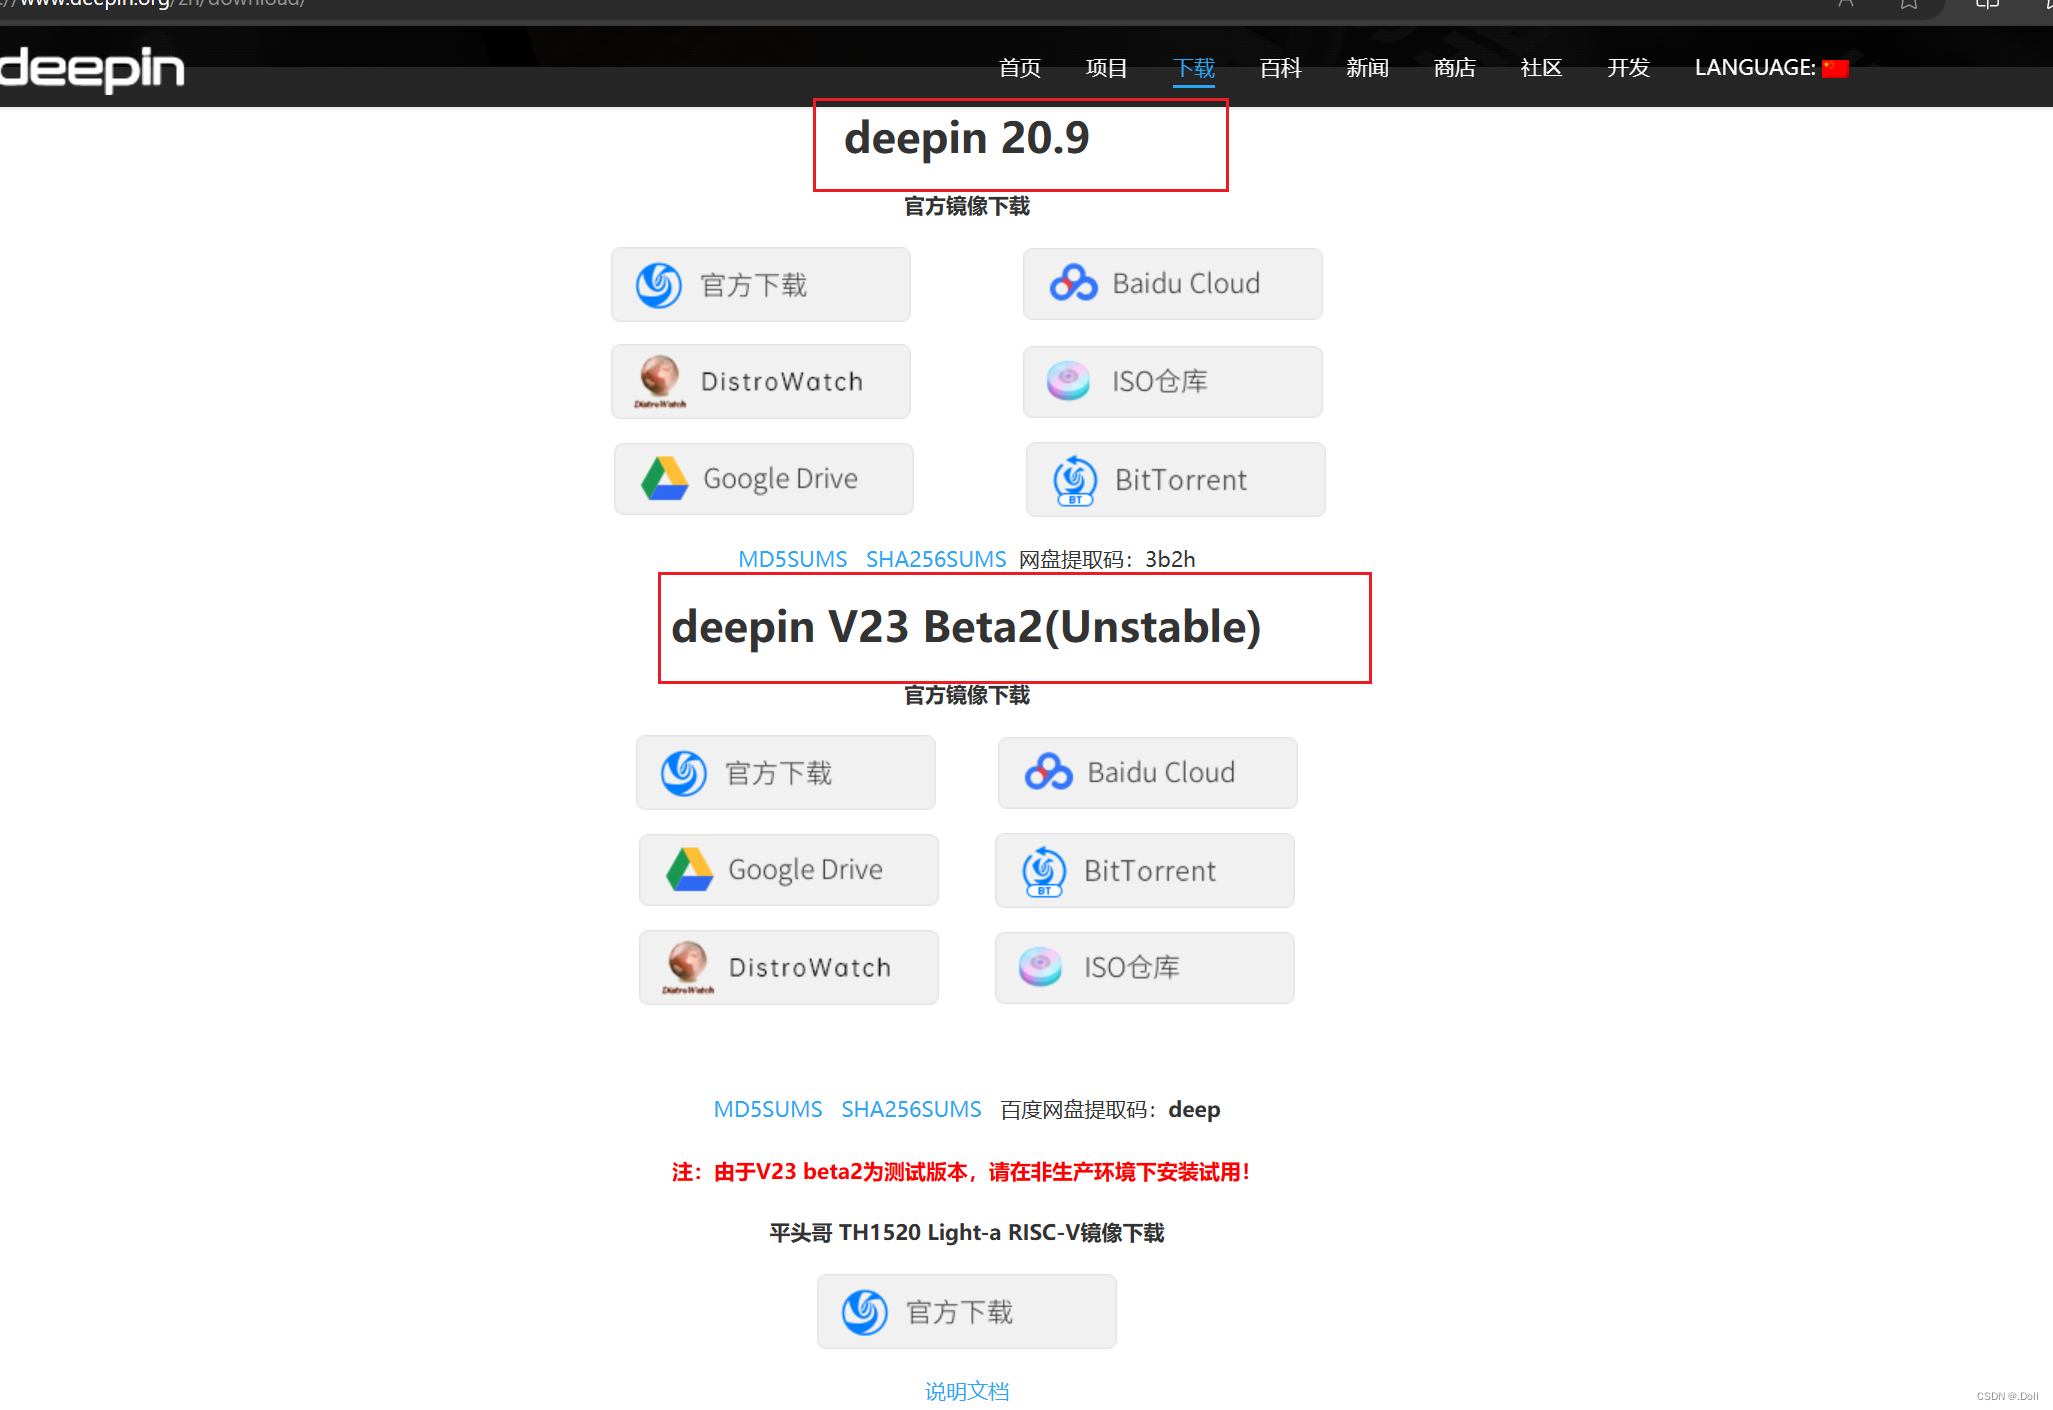Screen dimensions: 2053x1410
Task: Open MD5SUMS link for deepin 20.9
Action: coord(792,559)
